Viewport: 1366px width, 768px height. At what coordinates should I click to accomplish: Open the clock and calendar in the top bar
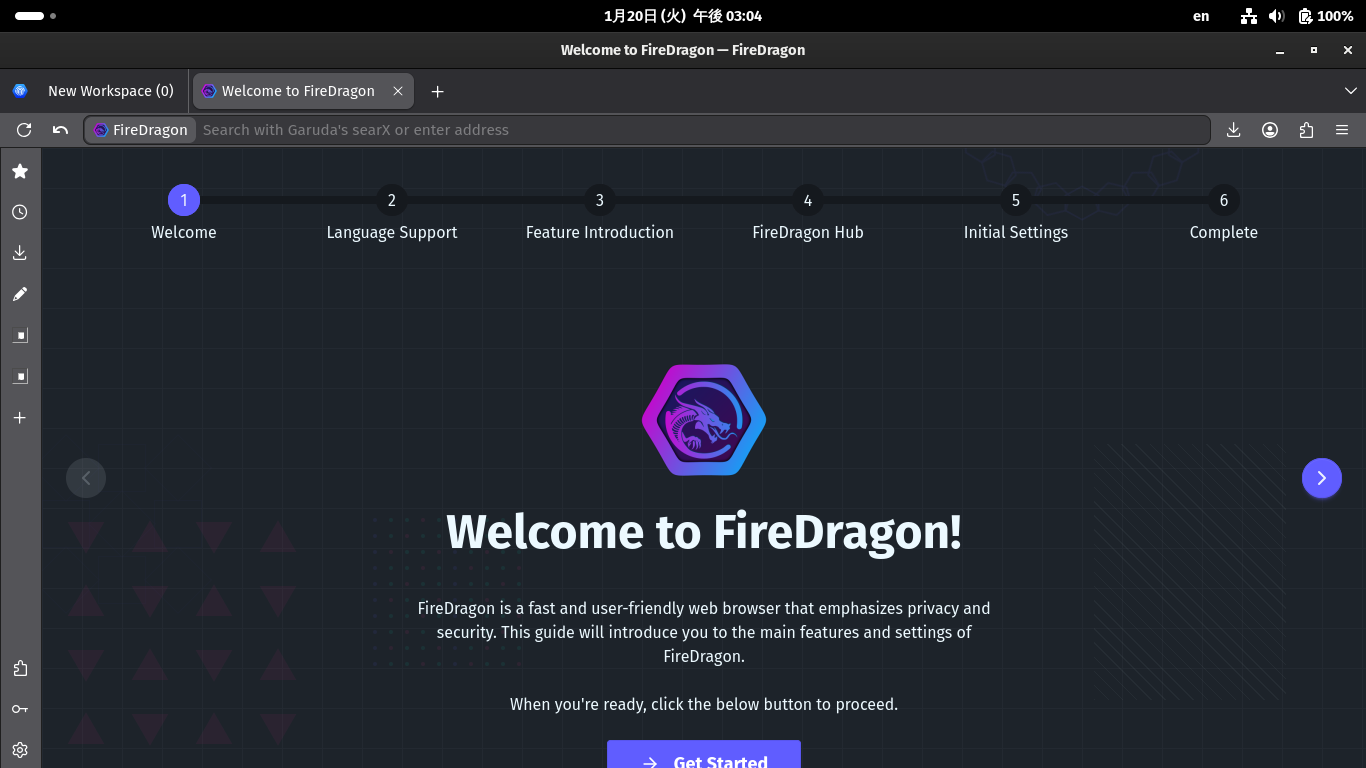click(x=683, y=16)
